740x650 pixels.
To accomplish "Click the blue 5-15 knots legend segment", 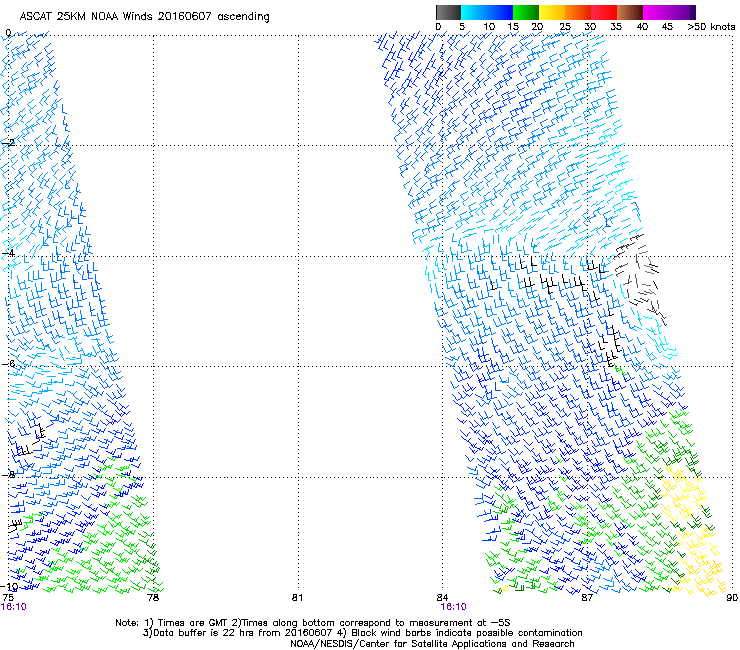I will (487, 12).
